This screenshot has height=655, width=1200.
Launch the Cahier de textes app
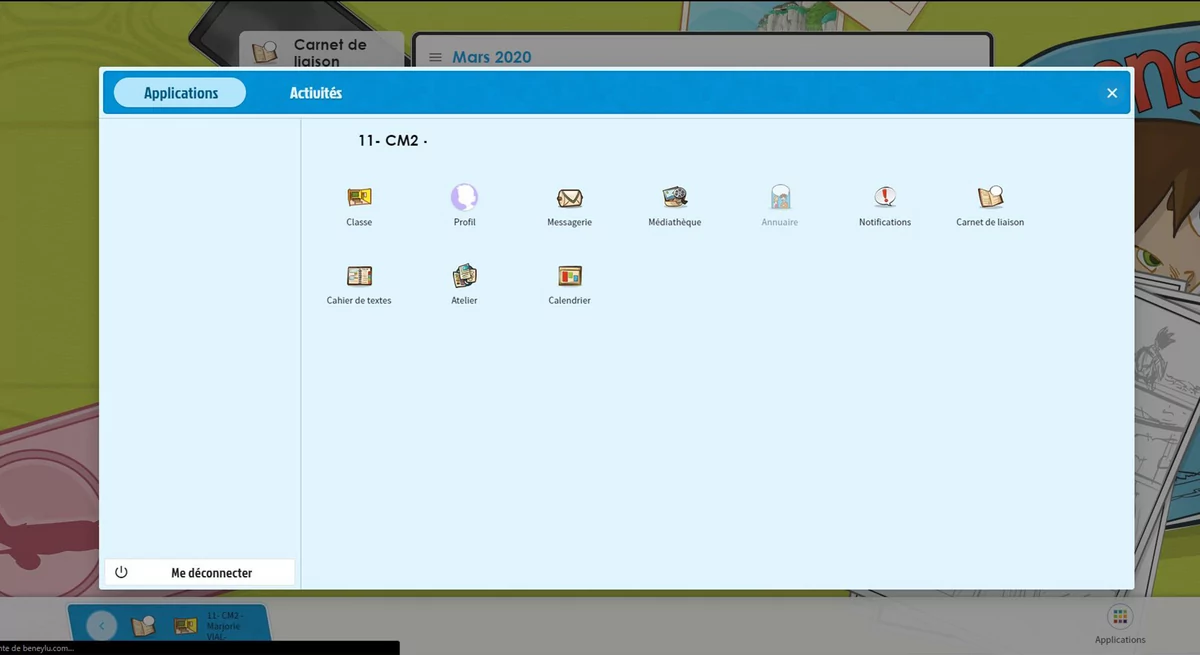[359, 276]
